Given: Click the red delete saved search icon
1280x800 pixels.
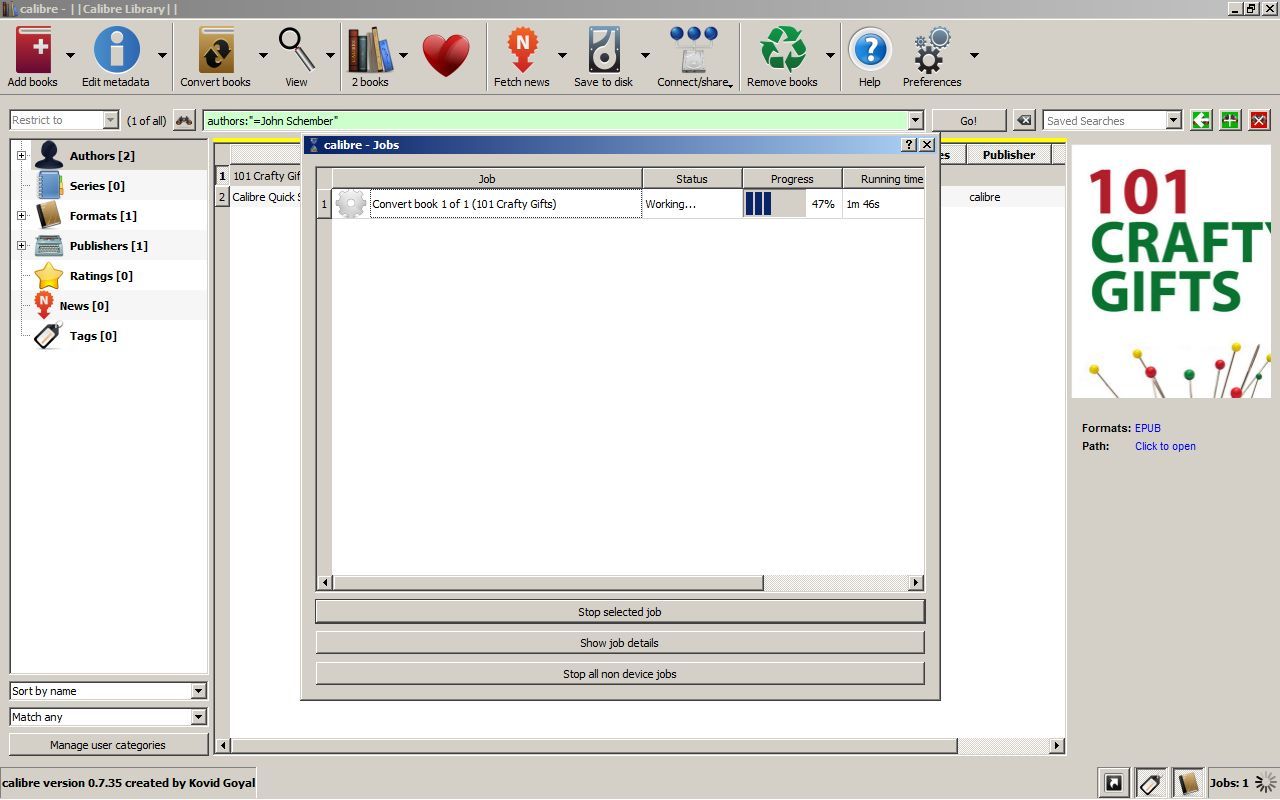Looking at the screenshot, I should [1259, 120].
